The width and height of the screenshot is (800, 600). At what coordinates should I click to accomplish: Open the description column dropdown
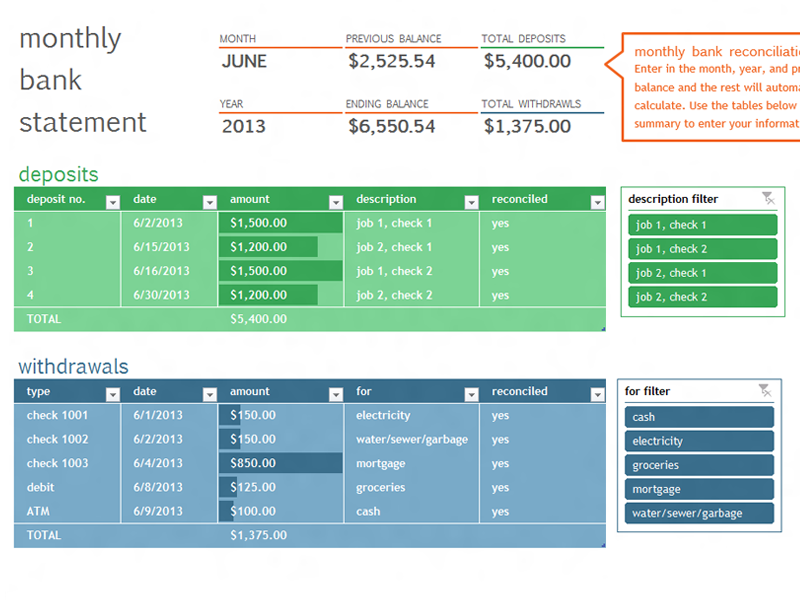coord(471,203)
